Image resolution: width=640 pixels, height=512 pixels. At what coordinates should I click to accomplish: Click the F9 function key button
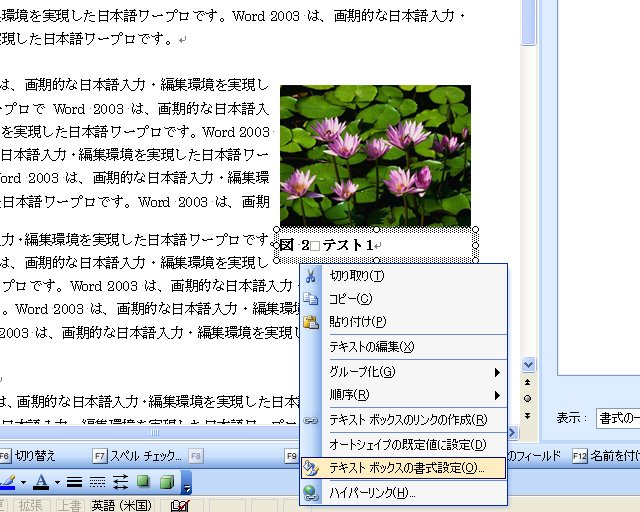pyautogui.click(x=291, y=456)
